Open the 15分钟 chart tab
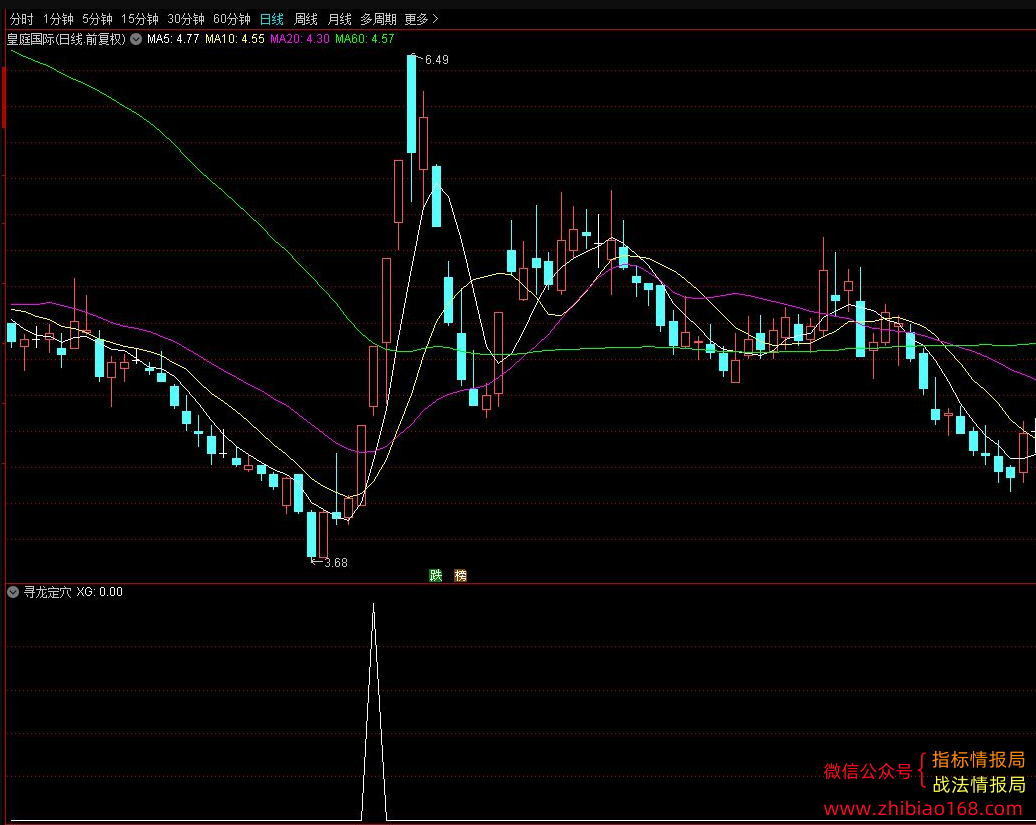The width and height of the screenshot is (1036, 825). (x=139, y=19)
